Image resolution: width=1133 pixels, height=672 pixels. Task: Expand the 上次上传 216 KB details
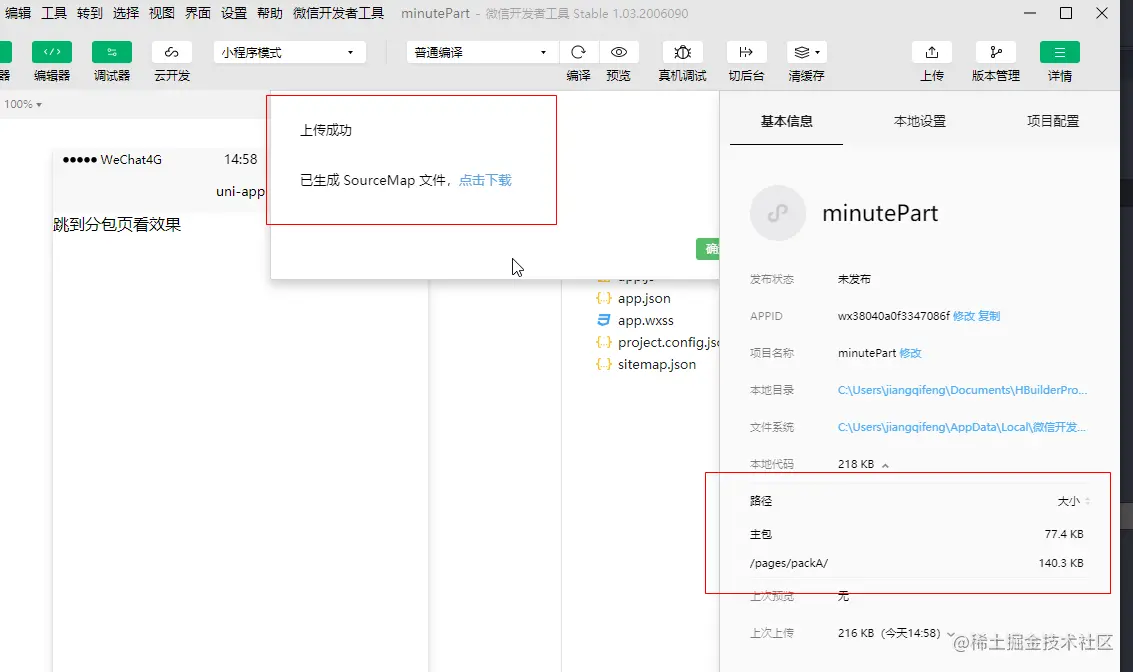(x=950, y=634)
